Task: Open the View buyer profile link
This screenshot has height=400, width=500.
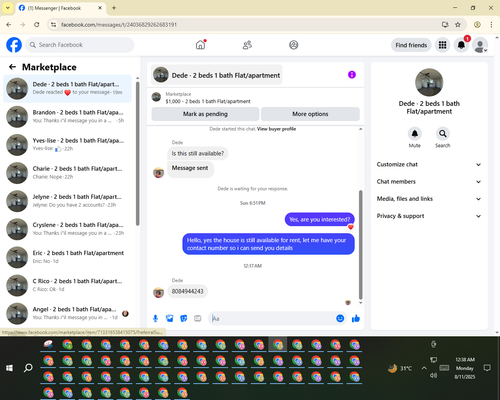Action: 276,129
